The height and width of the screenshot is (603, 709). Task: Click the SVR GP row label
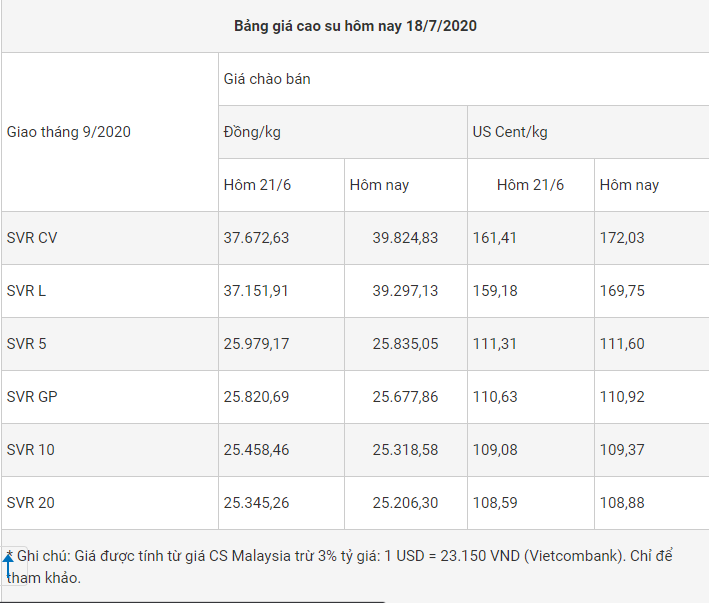(x=33, y=397)
